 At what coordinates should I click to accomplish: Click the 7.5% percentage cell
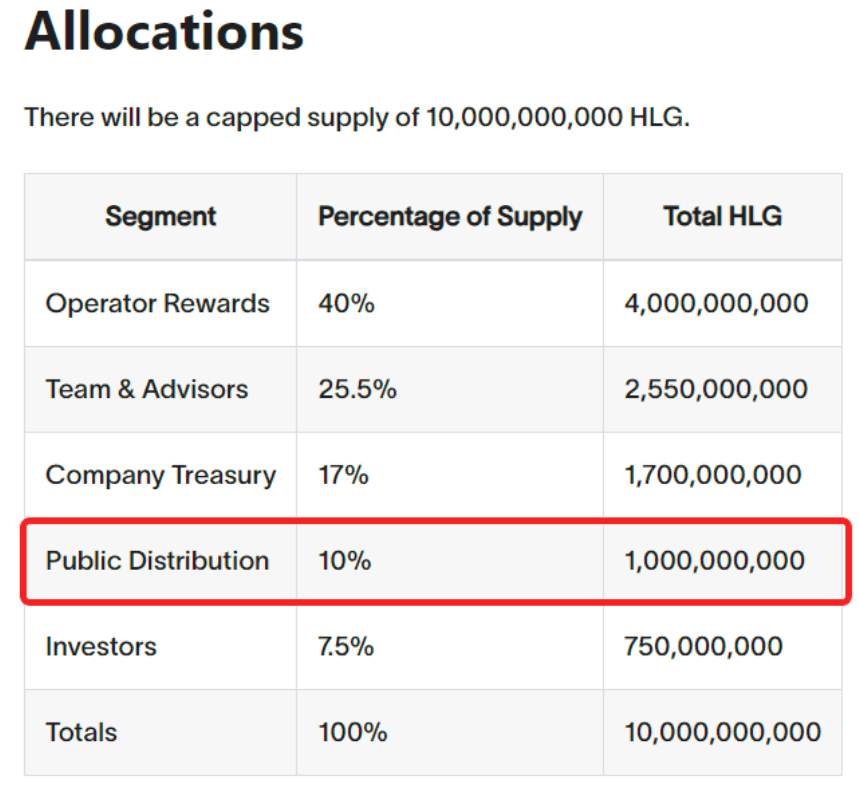[346, 646]
